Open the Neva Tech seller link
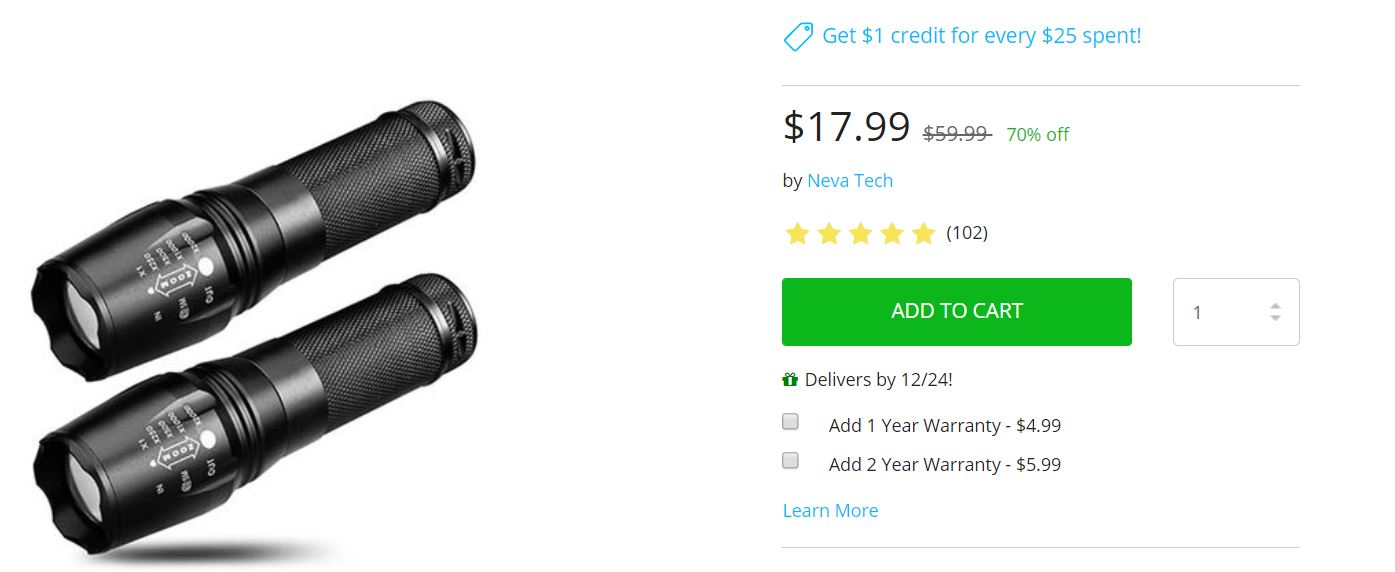The image size is (1395, 572). pos(850,181)
